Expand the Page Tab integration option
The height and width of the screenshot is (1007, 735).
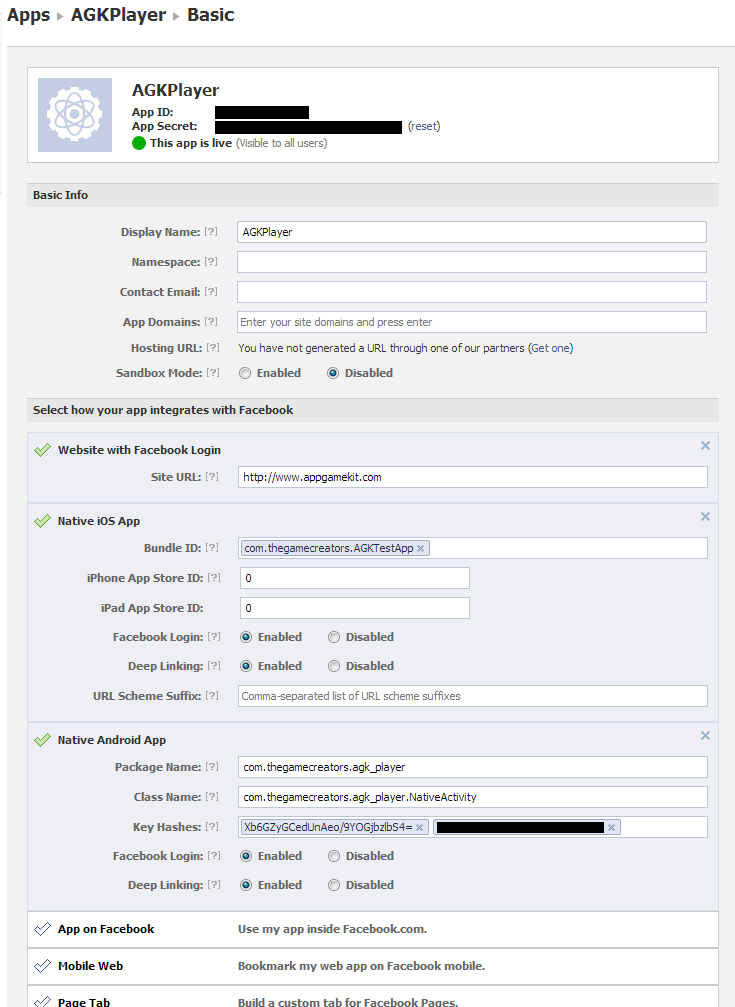click(x=83, y=1000)
